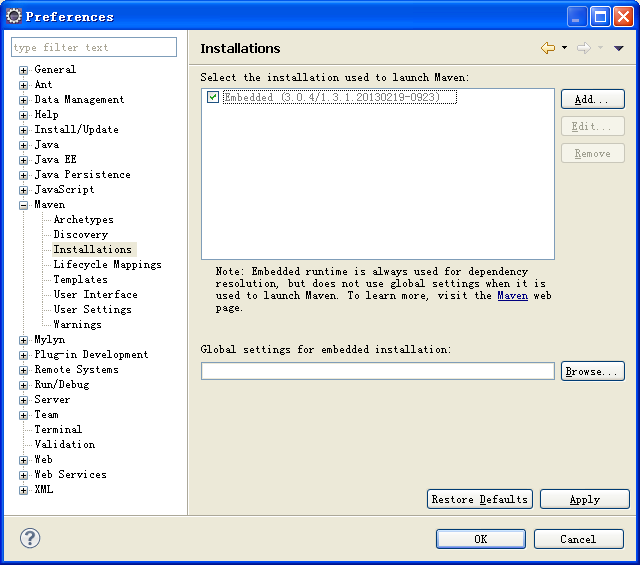Viewport: 640px width, 565px height.
Task: Select User Settings under Maven
Action: click(93, 309)
